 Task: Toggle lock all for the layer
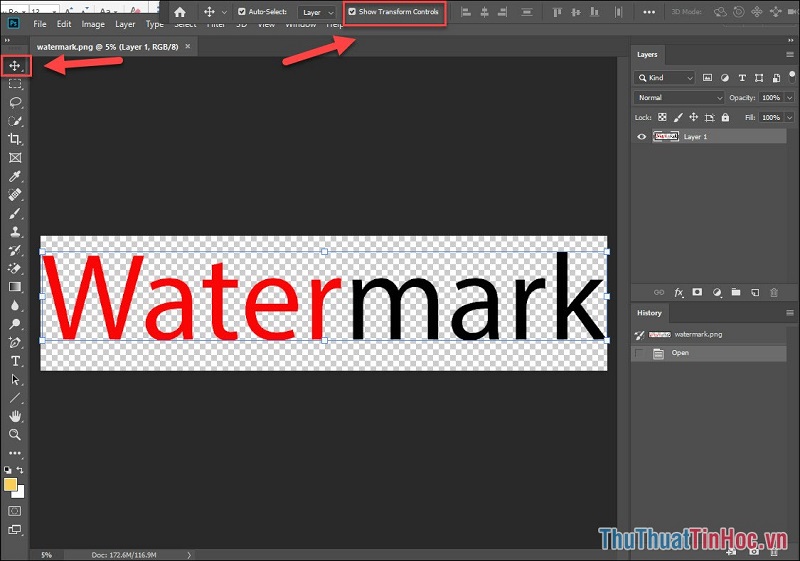pos(725,117)
